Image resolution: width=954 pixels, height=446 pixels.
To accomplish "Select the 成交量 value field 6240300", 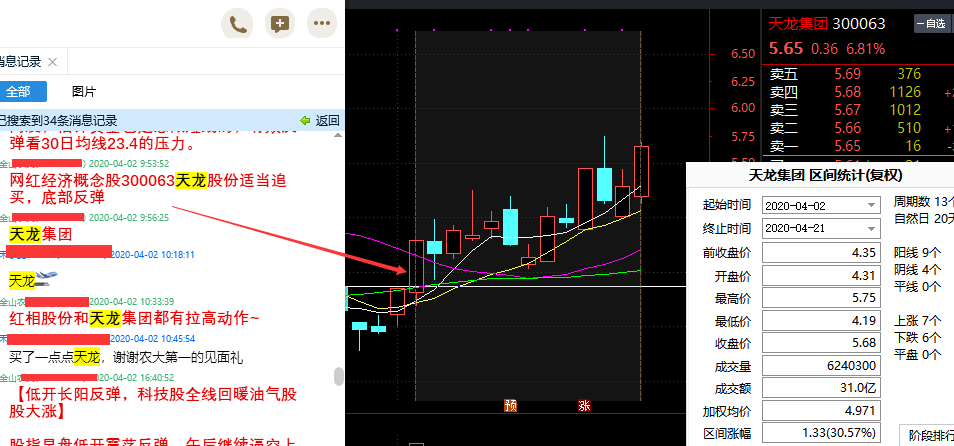I will (821, 366).
